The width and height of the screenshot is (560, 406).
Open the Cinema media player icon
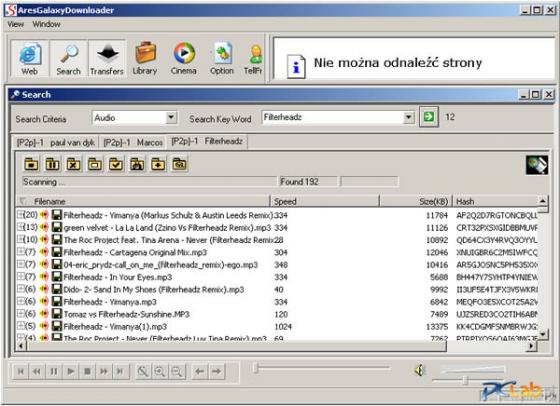click(x=184, y=59)
